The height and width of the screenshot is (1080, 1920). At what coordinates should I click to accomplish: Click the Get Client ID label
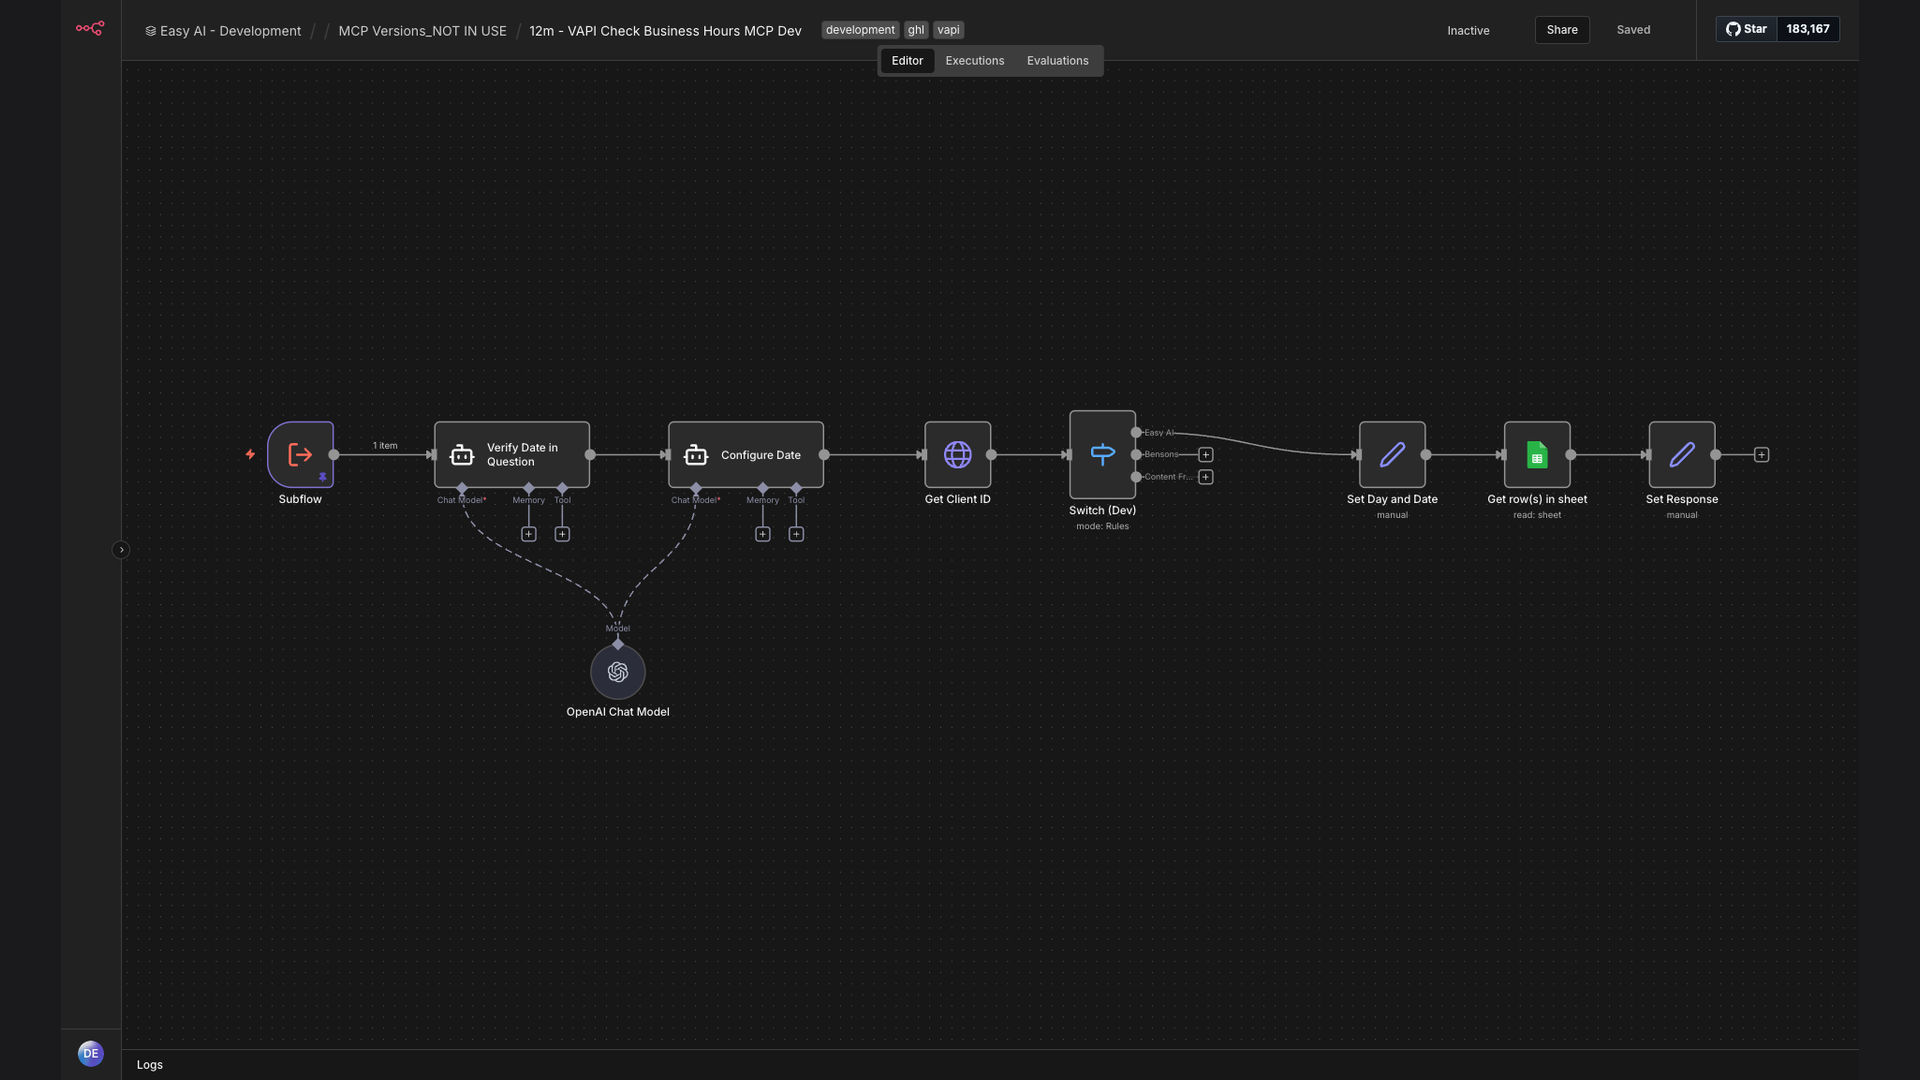coord(958,499)
